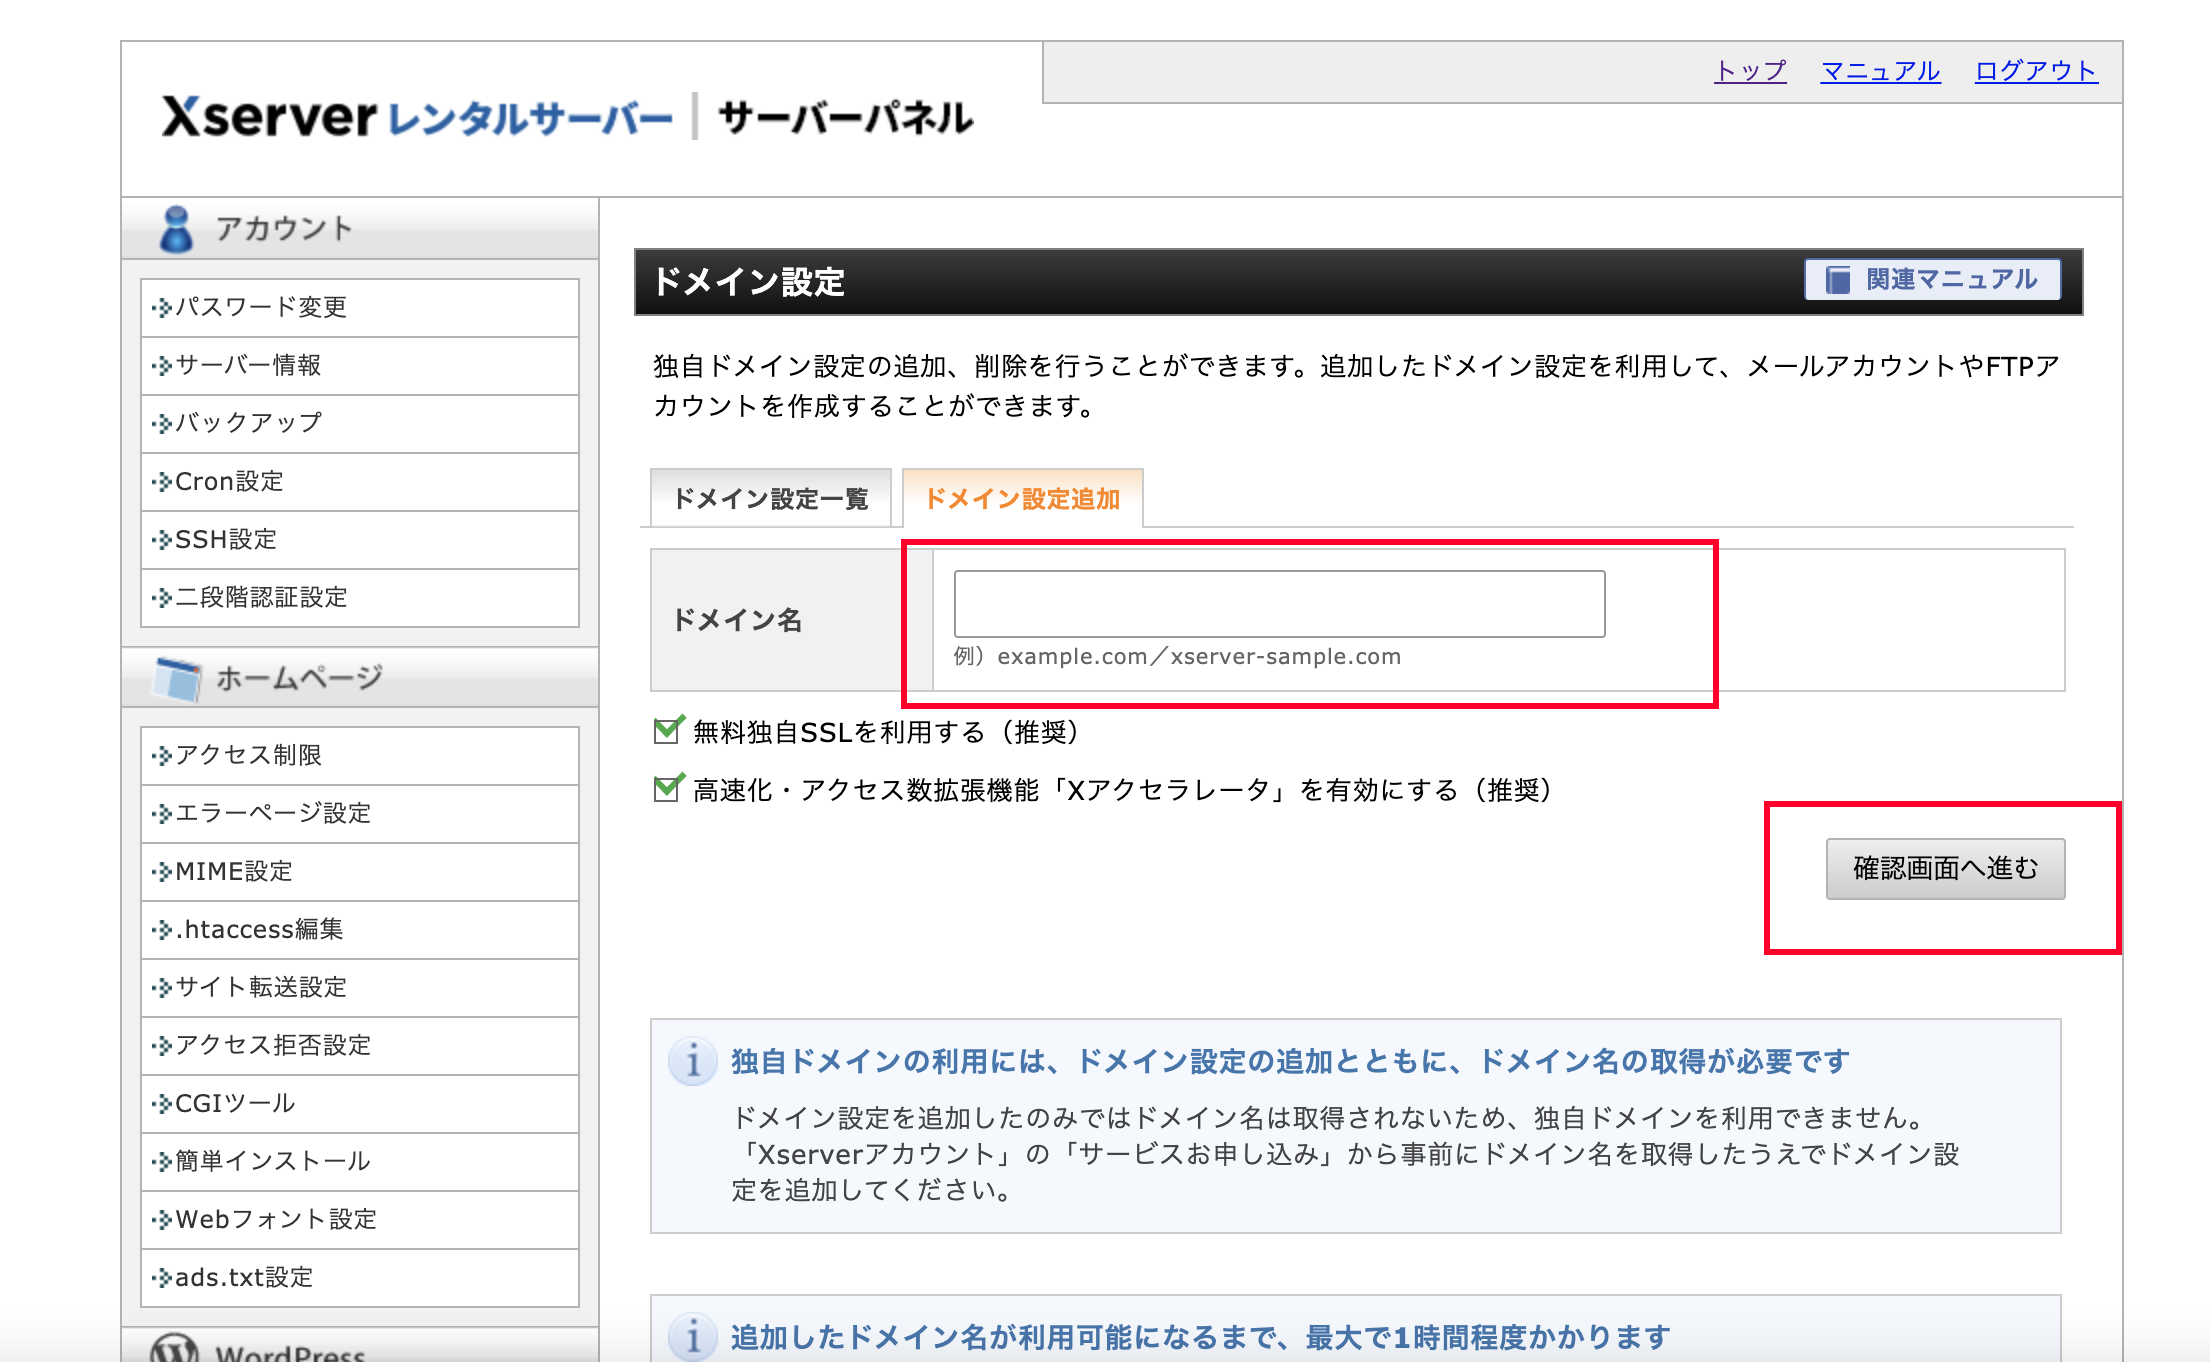Screen dimensions: 2210x1362
Task: Uncheck 無料独自SSLを利用する checkbox
Action: pos(667,731)
